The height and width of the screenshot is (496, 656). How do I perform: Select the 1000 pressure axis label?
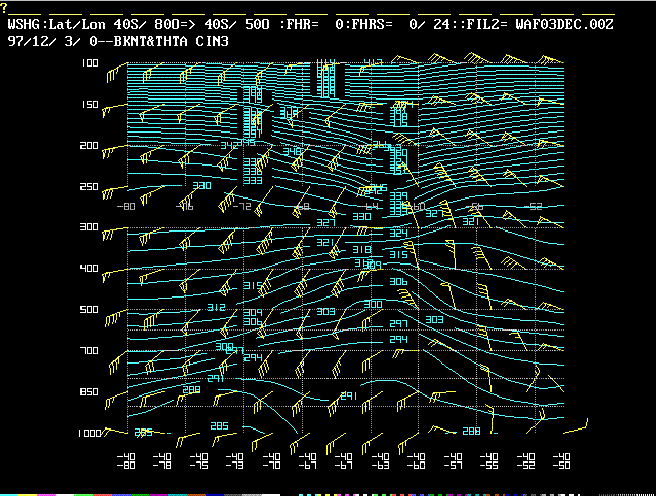89,434
